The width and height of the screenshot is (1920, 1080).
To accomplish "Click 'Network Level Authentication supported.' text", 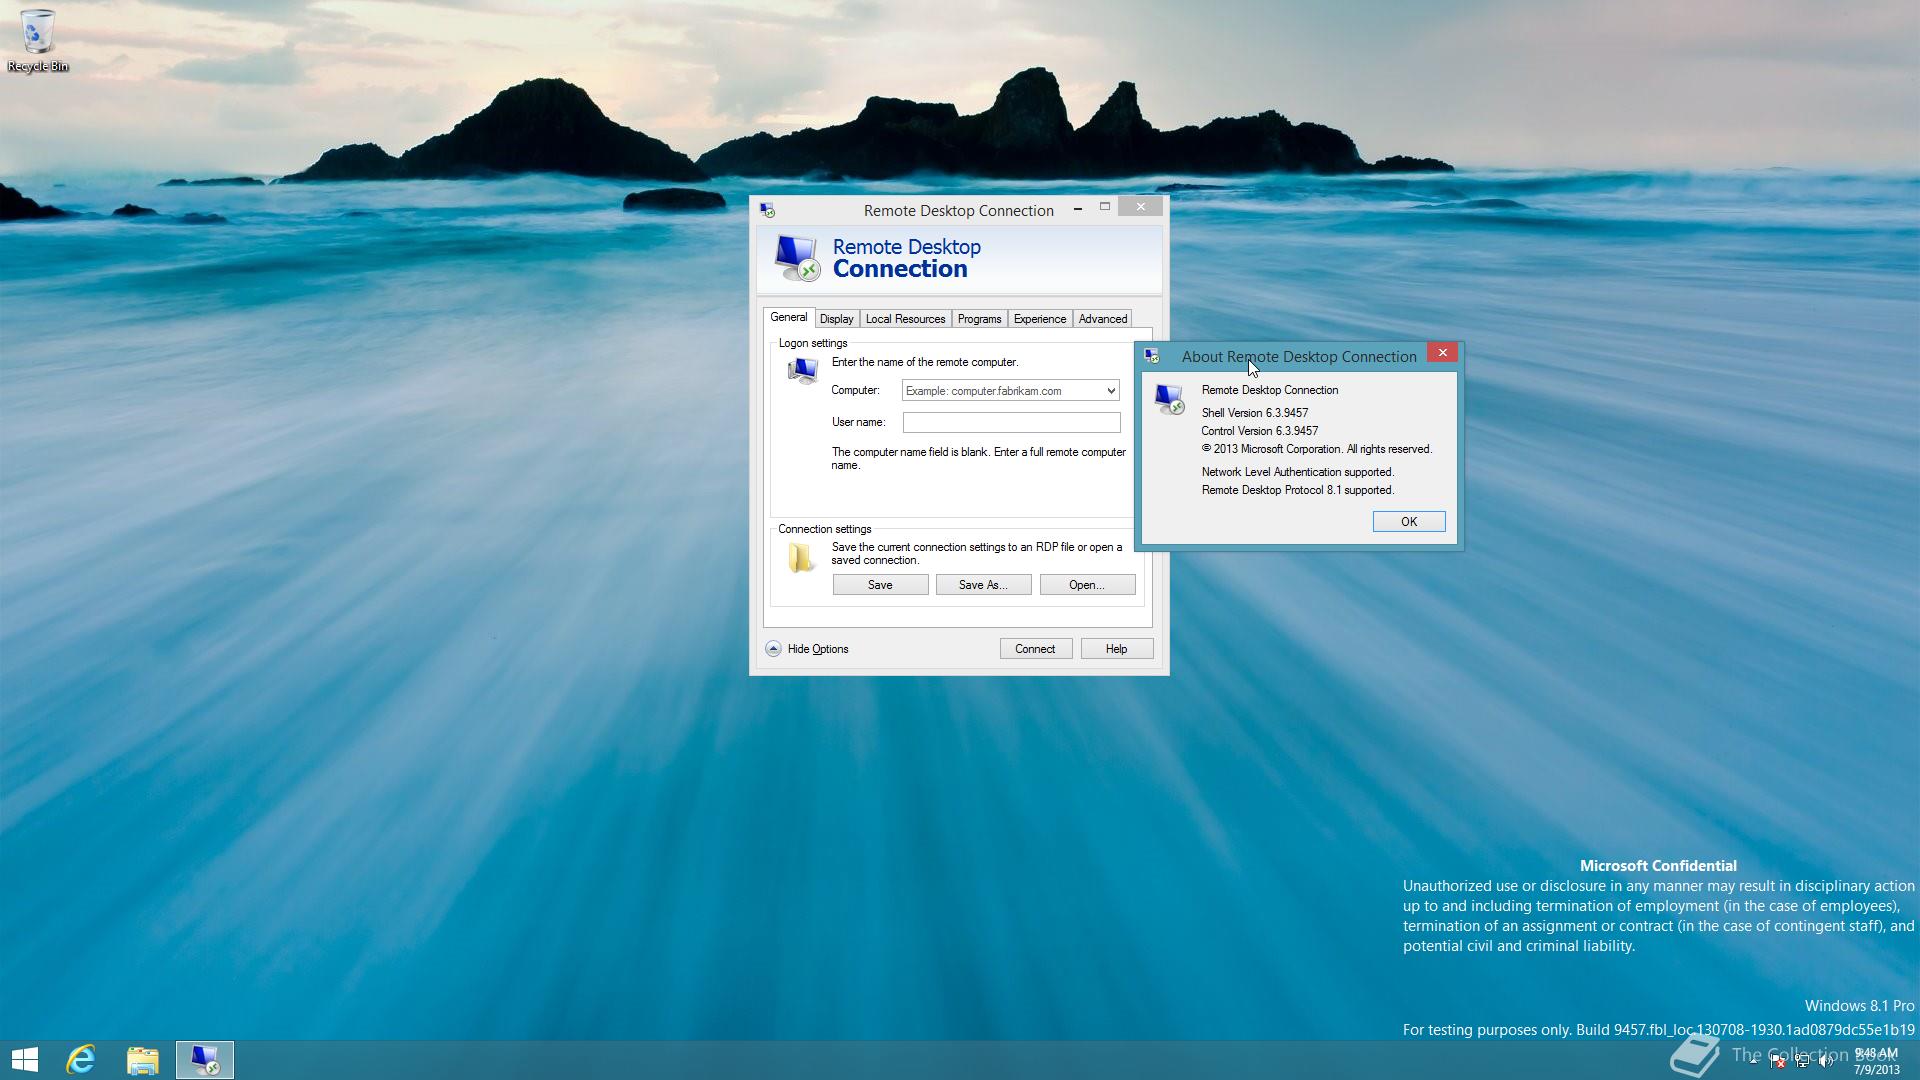I will 1297,472.
